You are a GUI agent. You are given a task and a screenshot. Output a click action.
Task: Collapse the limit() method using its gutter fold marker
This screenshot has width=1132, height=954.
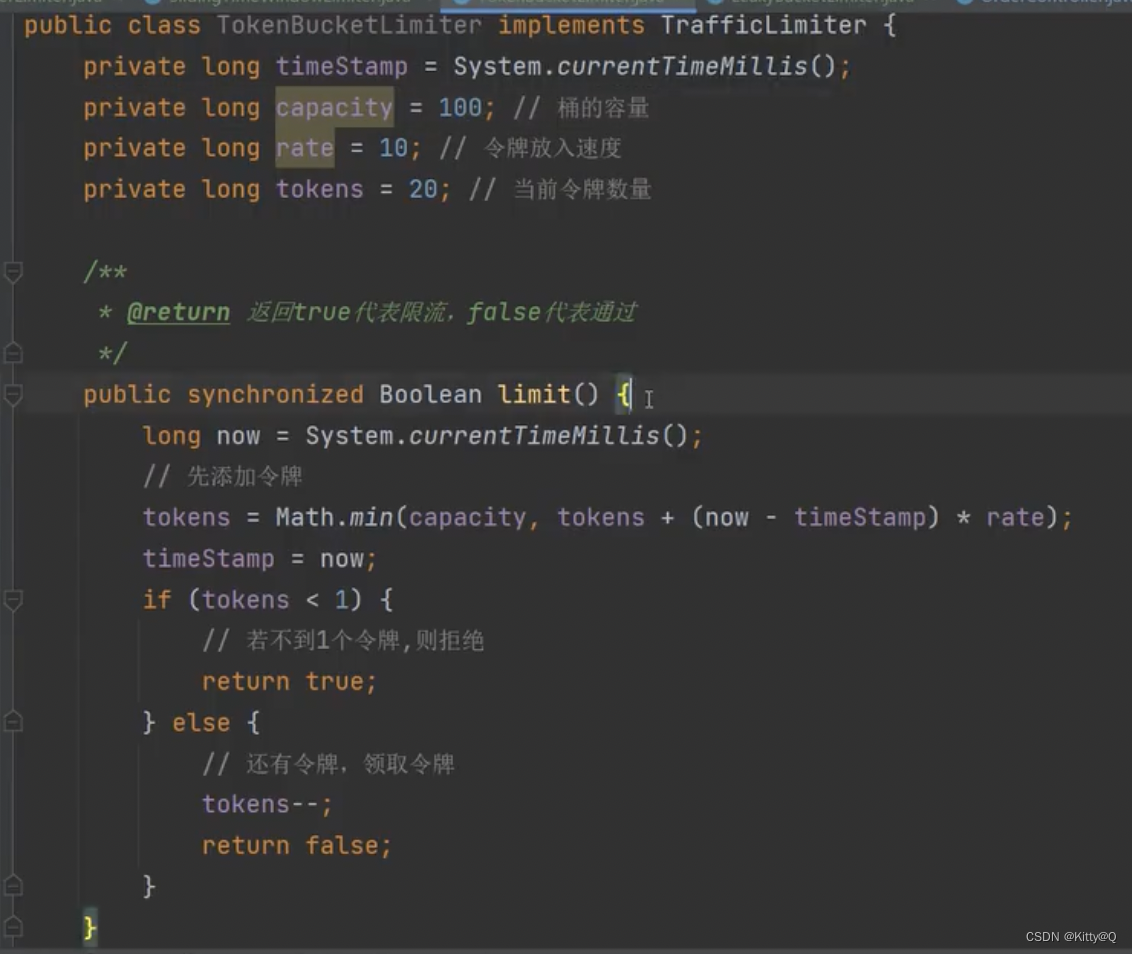pyautogui.click(x=13, y=394)
